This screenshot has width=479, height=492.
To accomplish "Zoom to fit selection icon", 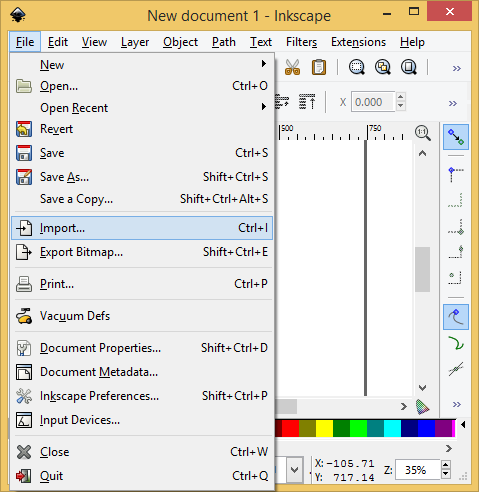I will (x=357, y=67).
